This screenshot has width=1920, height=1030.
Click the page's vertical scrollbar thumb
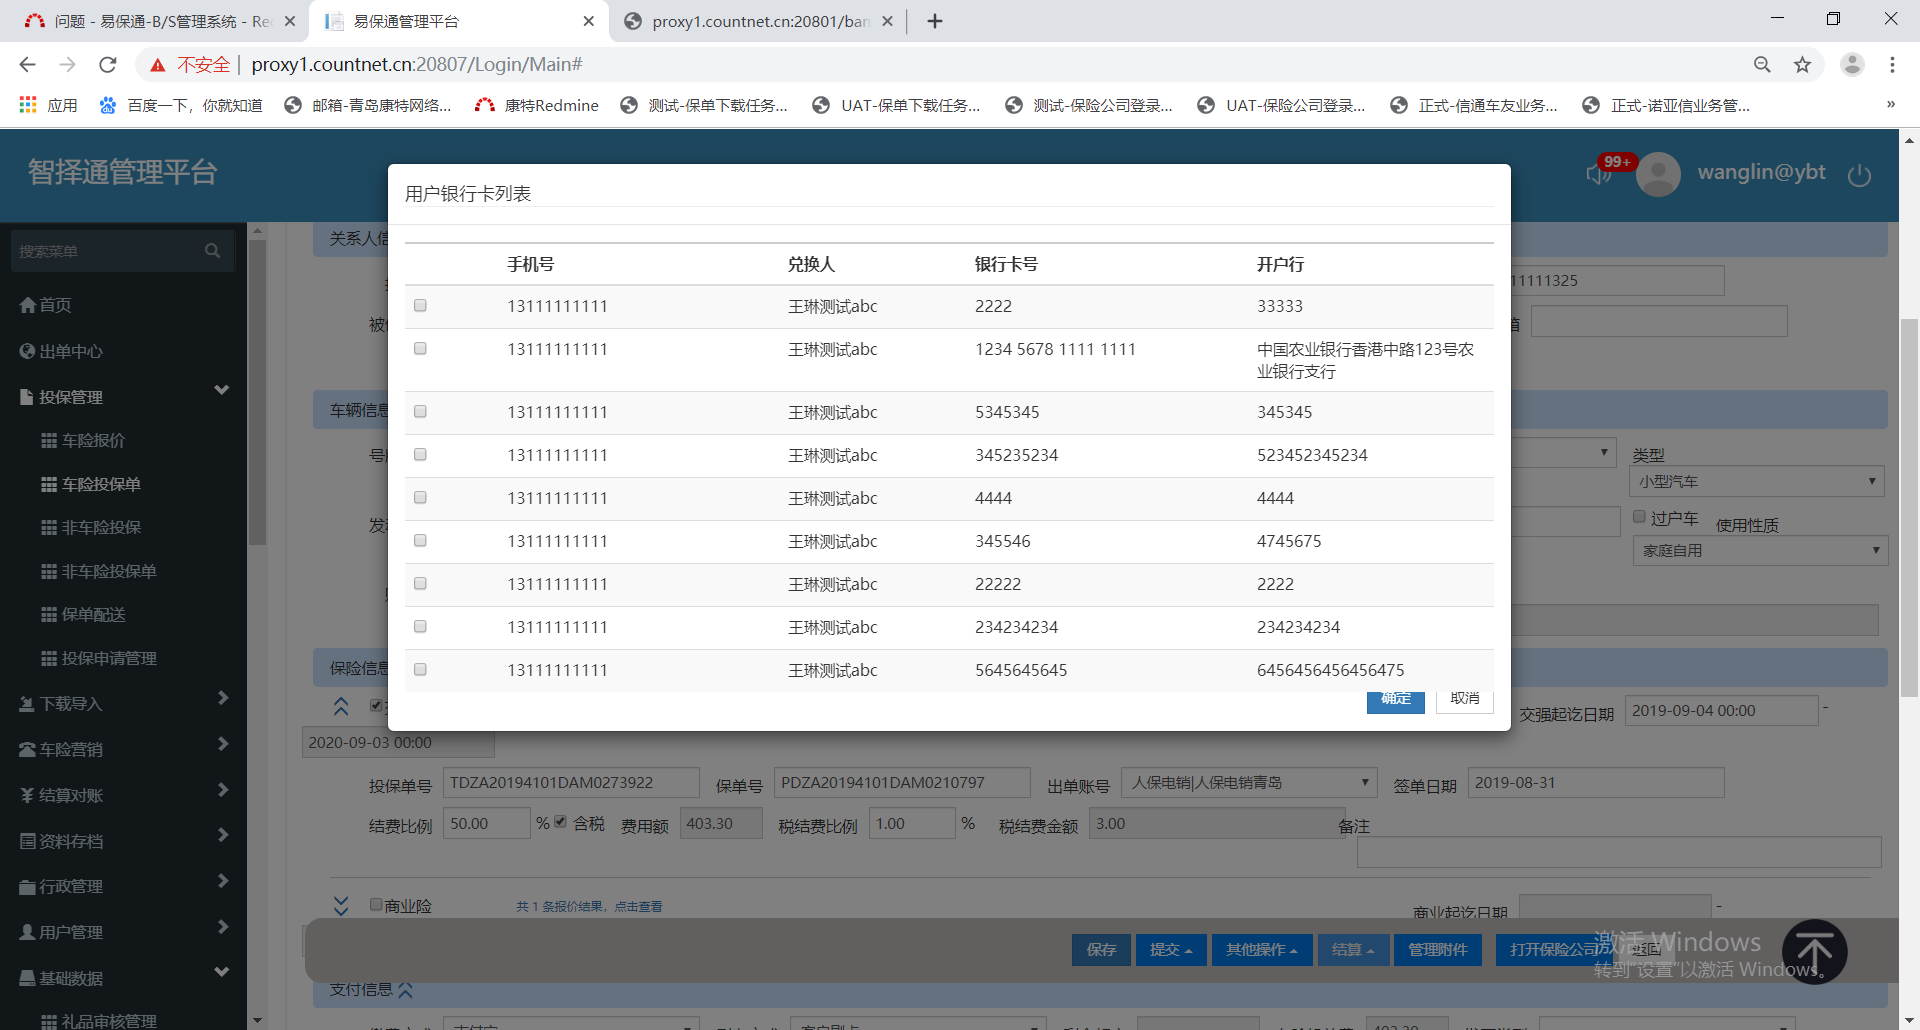(x=1909, y=500)
